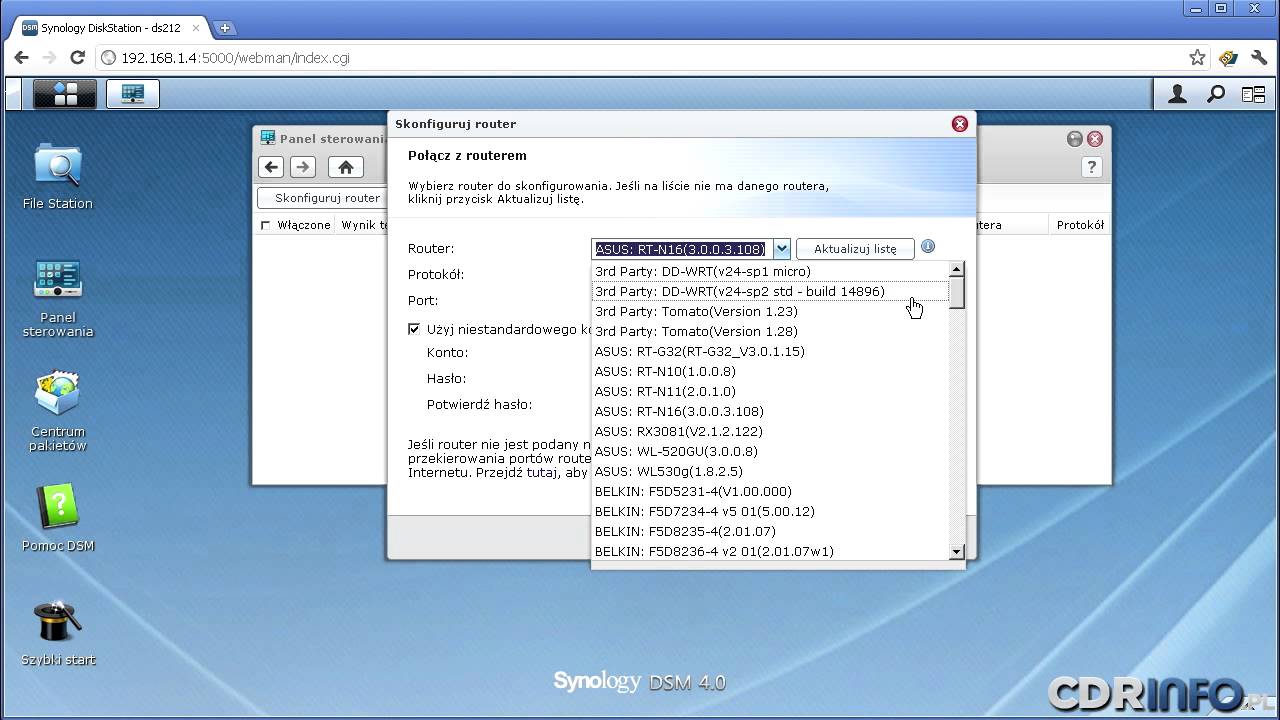Screen dimensions: 1280x720
Task: Select BELKIN: F5D8235-4(2.01.07)
Action: [x=769, y=531]
